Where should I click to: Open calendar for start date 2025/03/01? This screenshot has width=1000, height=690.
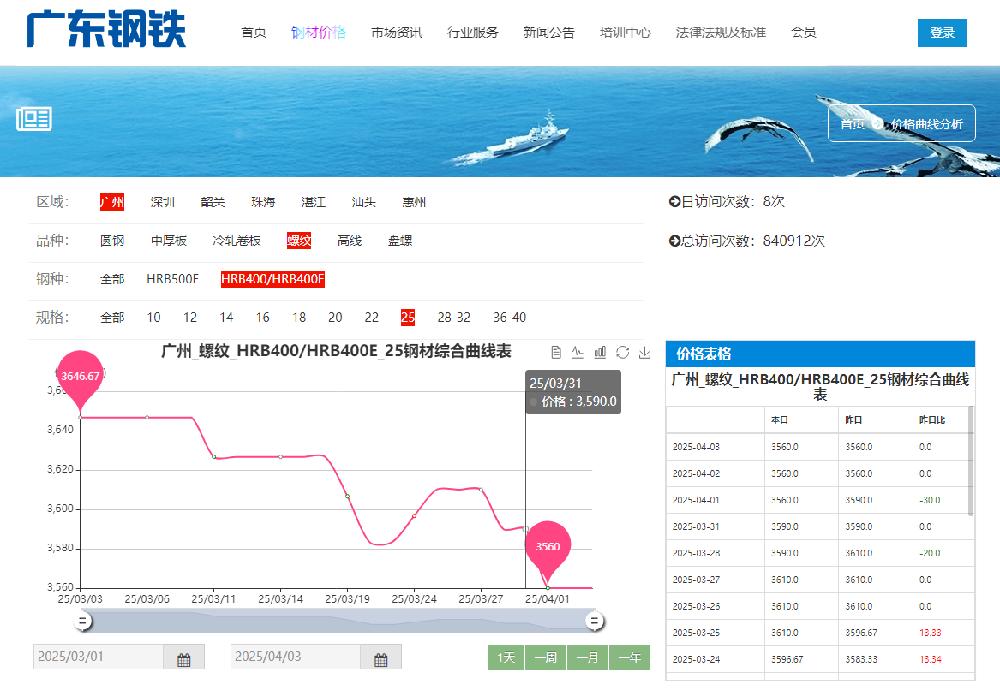click(184, 659)
